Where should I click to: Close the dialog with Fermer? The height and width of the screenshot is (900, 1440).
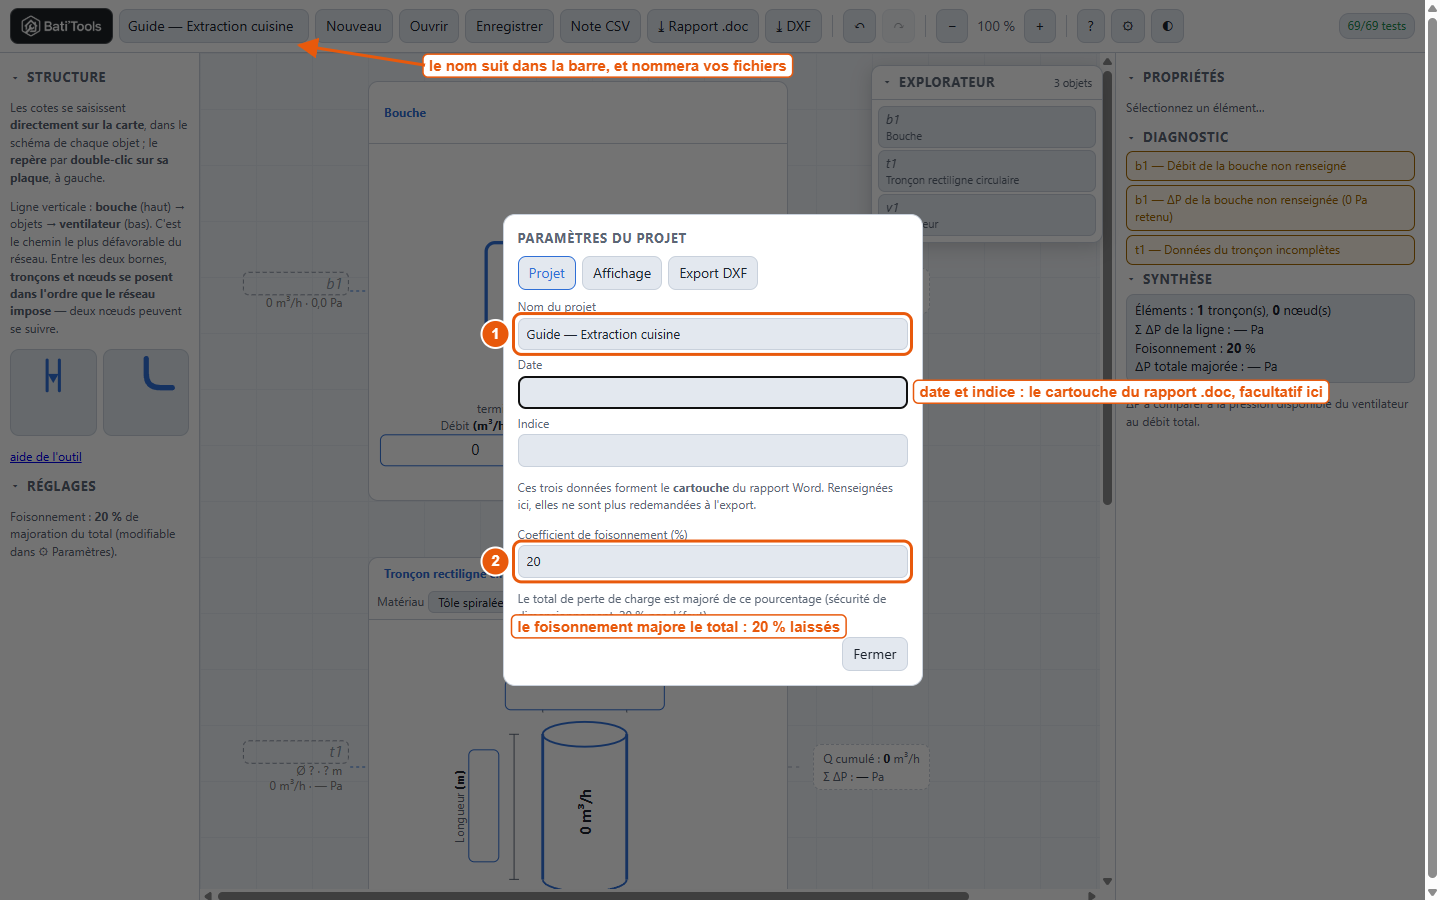coord(875,654)
